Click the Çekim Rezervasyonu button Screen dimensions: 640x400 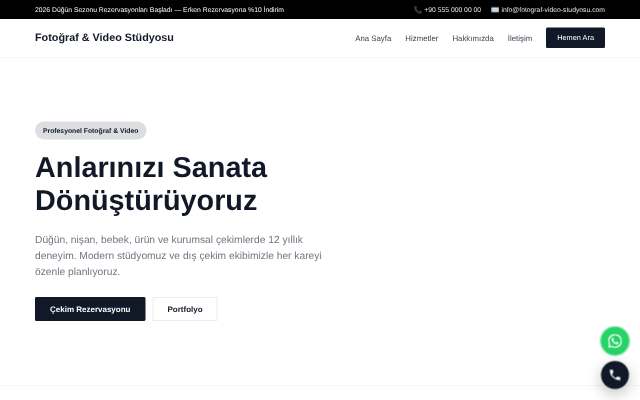pyautogui.click(x=90, y=309)
